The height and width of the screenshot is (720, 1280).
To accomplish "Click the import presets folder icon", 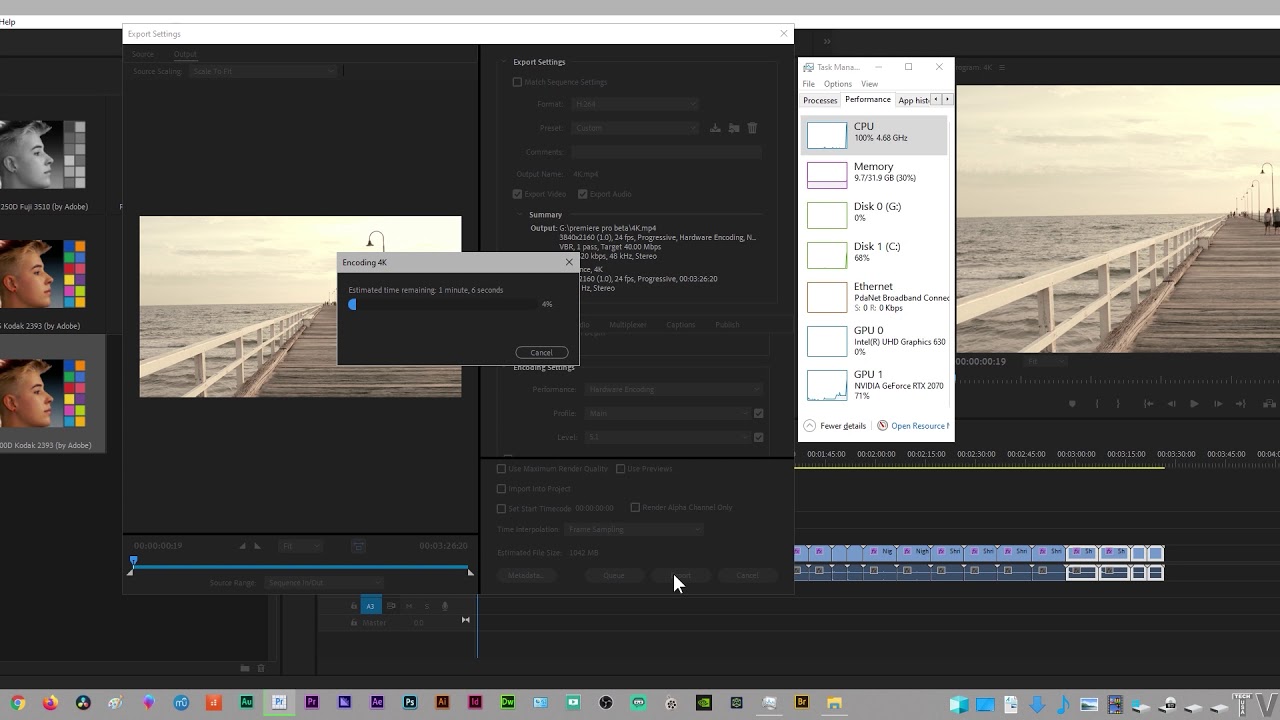I will [734, 128].
